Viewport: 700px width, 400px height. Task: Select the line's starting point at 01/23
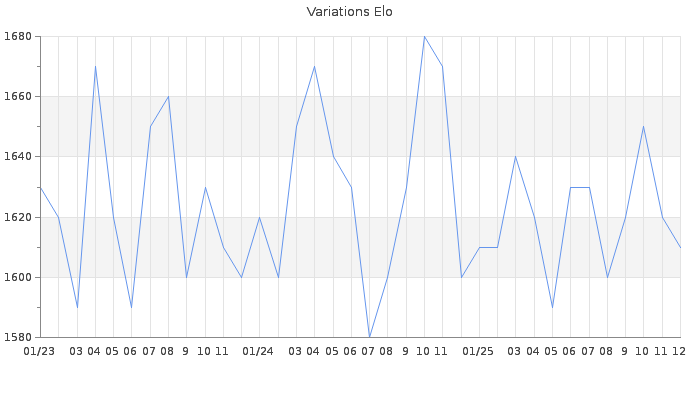point(40,187)
